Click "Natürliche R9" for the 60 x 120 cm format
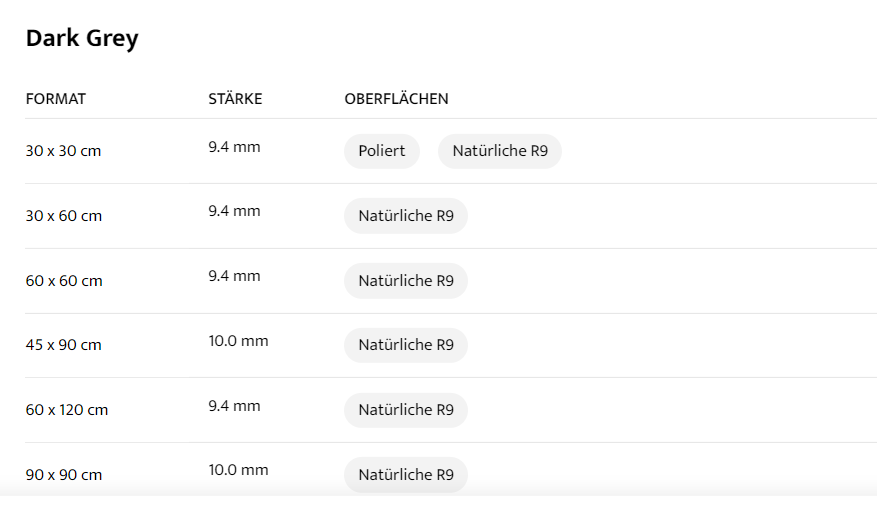Screen dimensions: 877x510 (x=406, y=410)
